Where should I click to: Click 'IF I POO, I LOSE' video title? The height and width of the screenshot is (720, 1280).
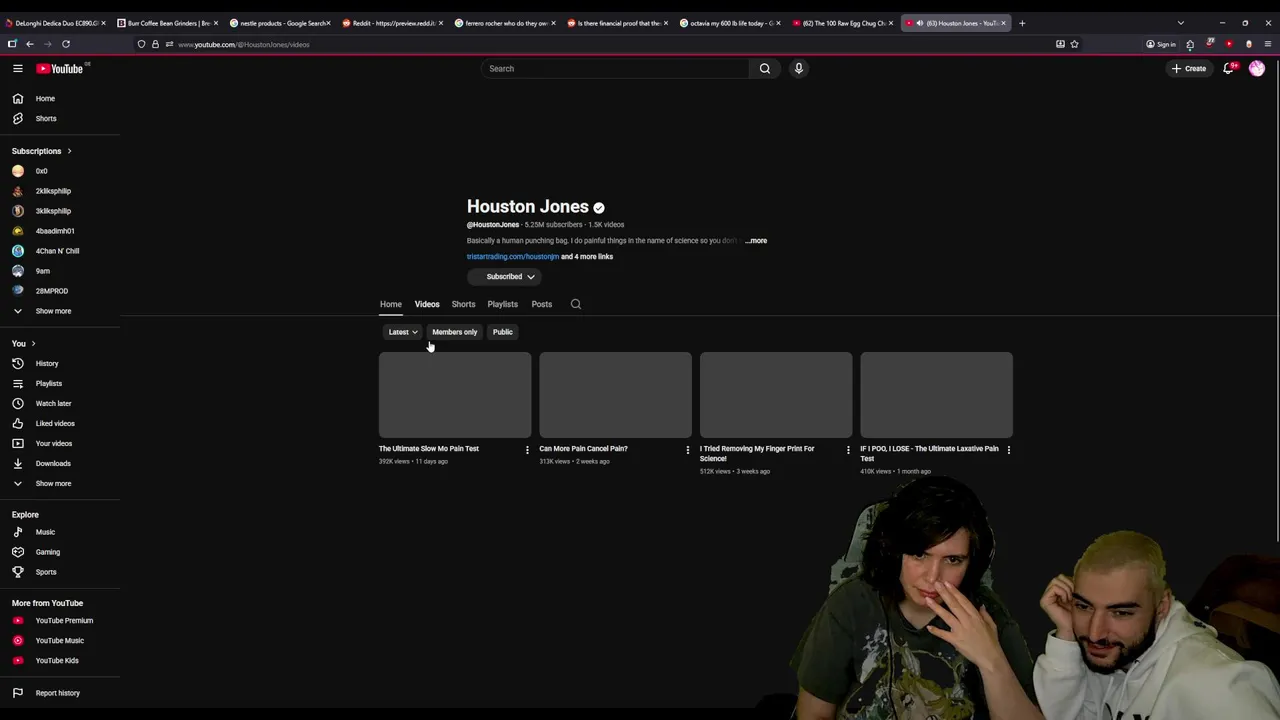(x=929, y=453)
